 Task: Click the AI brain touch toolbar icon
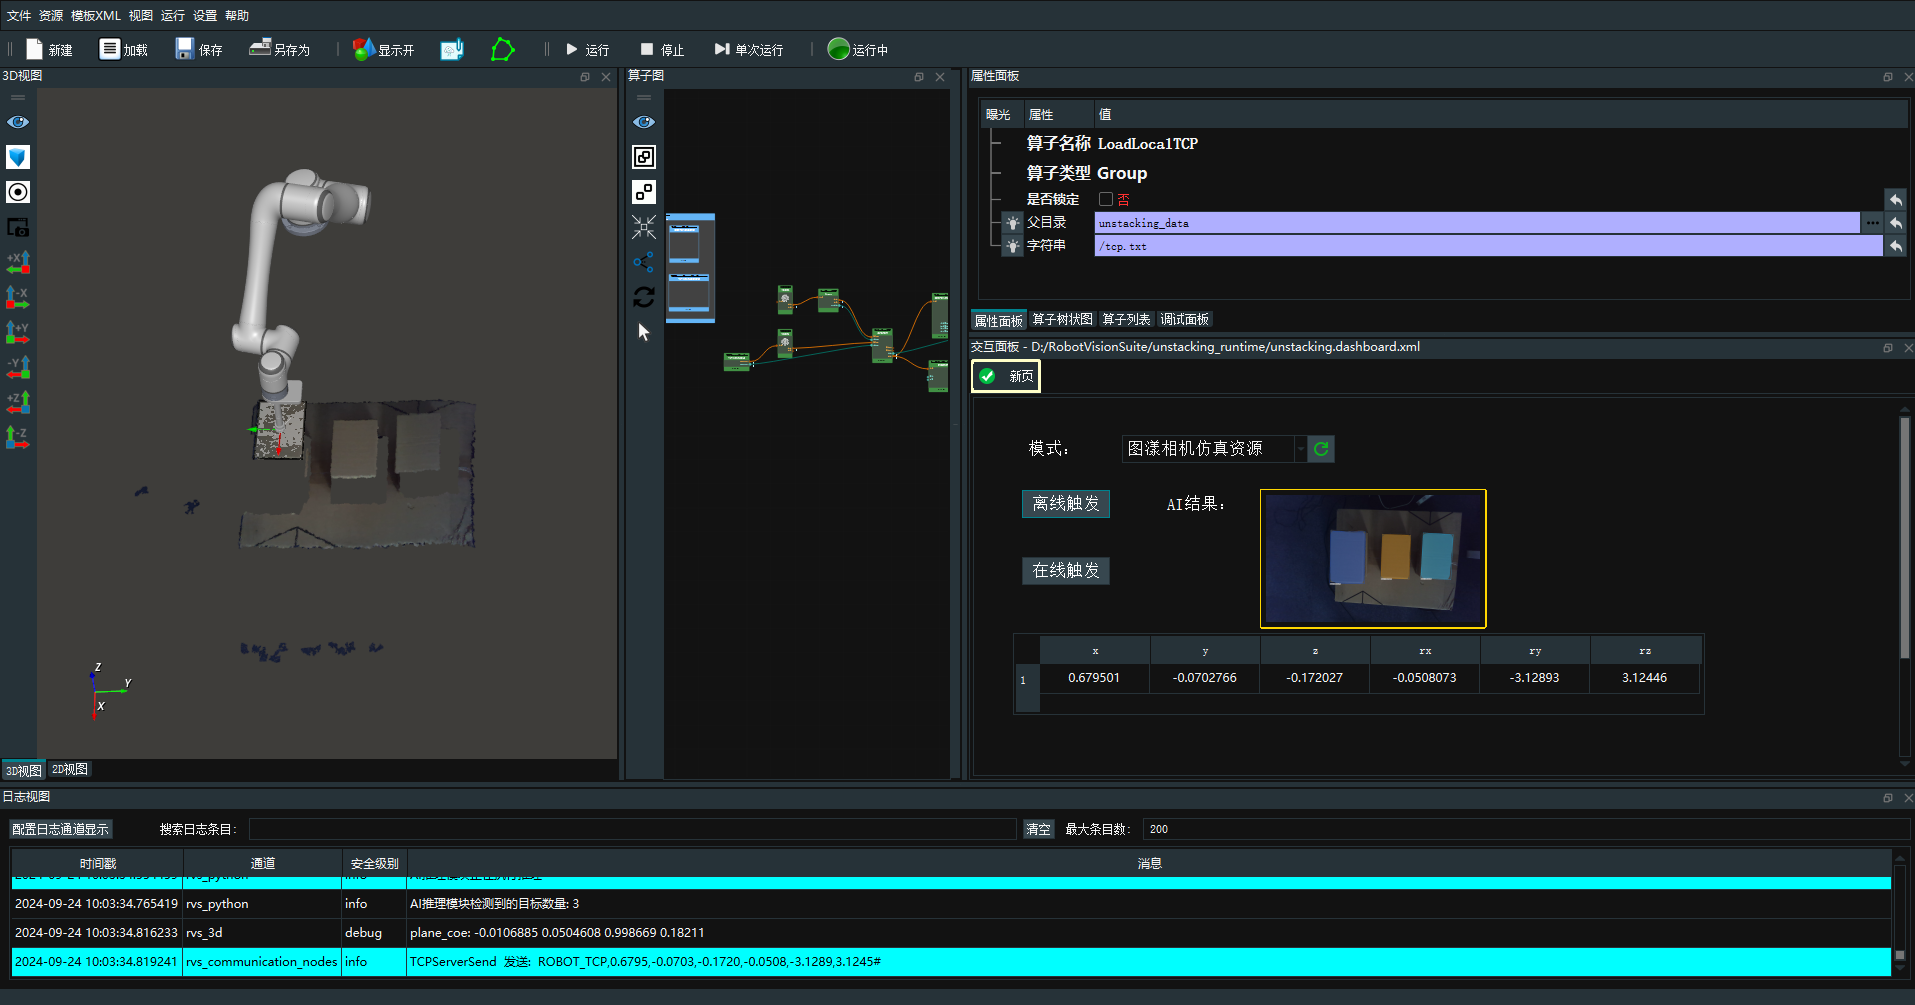452,49
